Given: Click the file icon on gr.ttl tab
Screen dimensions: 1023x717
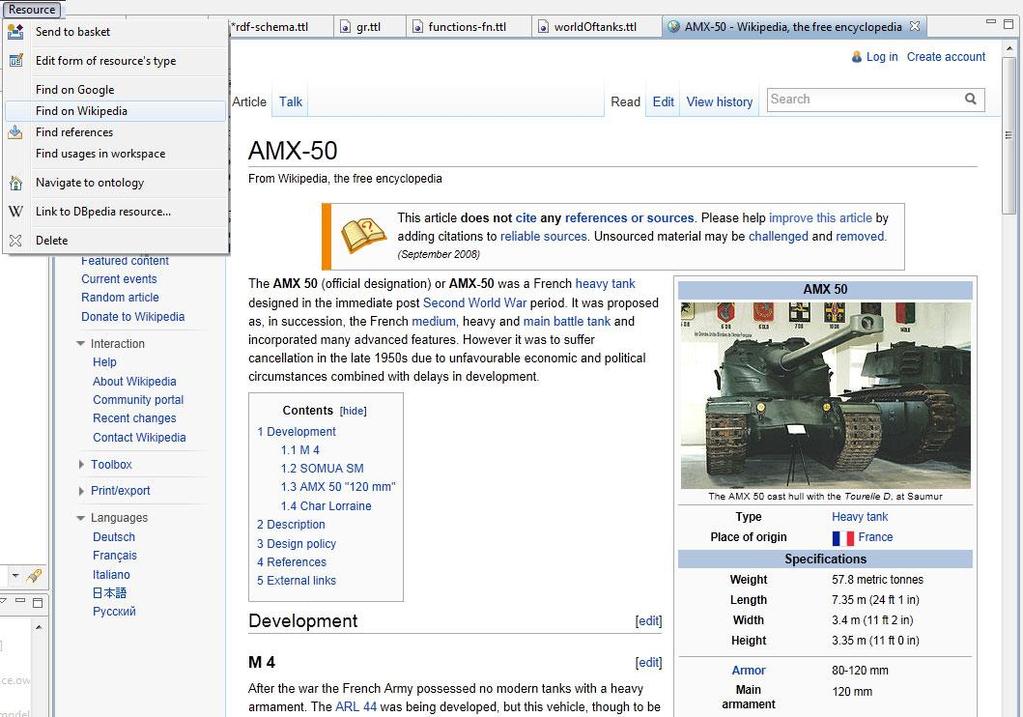Looking at the screenshot, I should tap(346, 27).
